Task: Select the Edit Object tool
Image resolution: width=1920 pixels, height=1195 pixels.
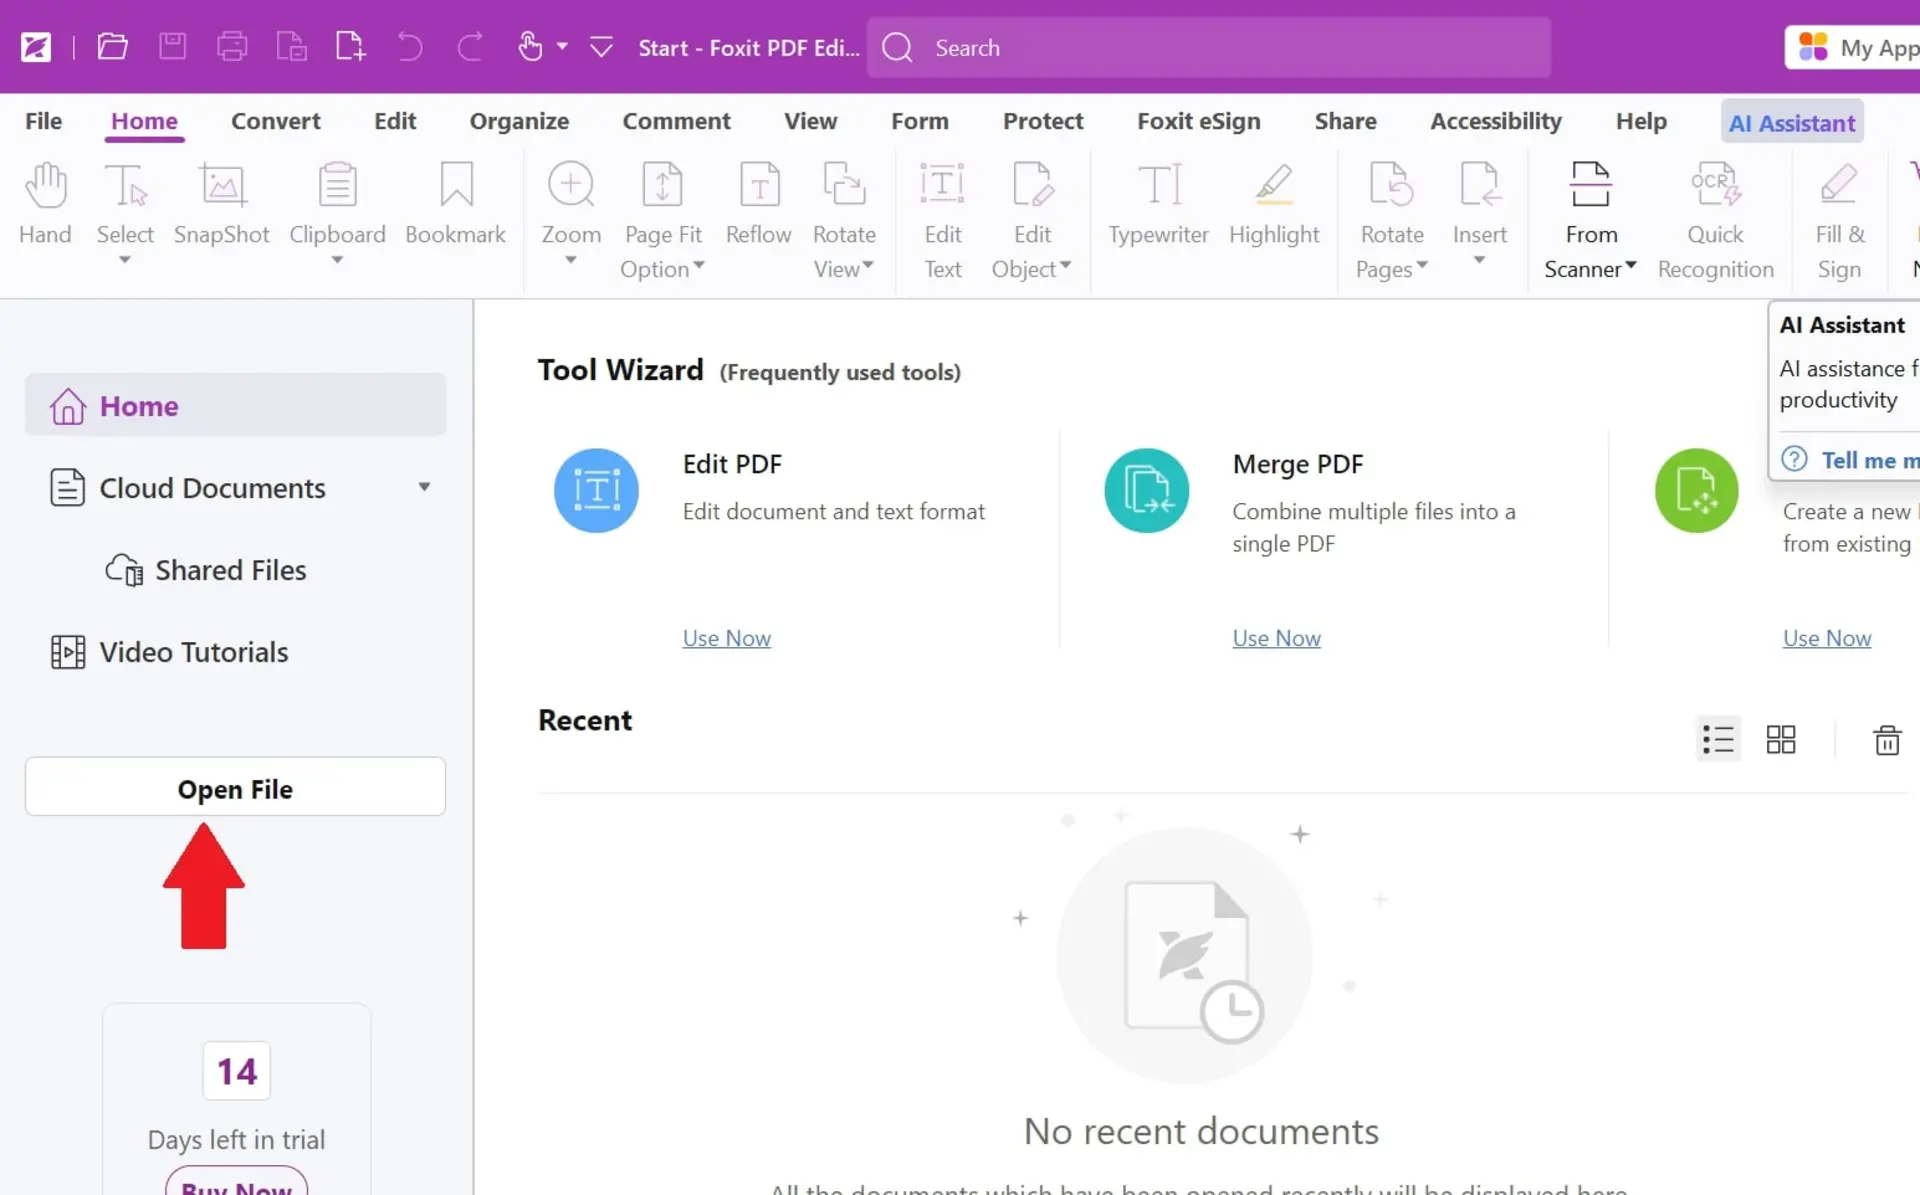Action: 1032,221
